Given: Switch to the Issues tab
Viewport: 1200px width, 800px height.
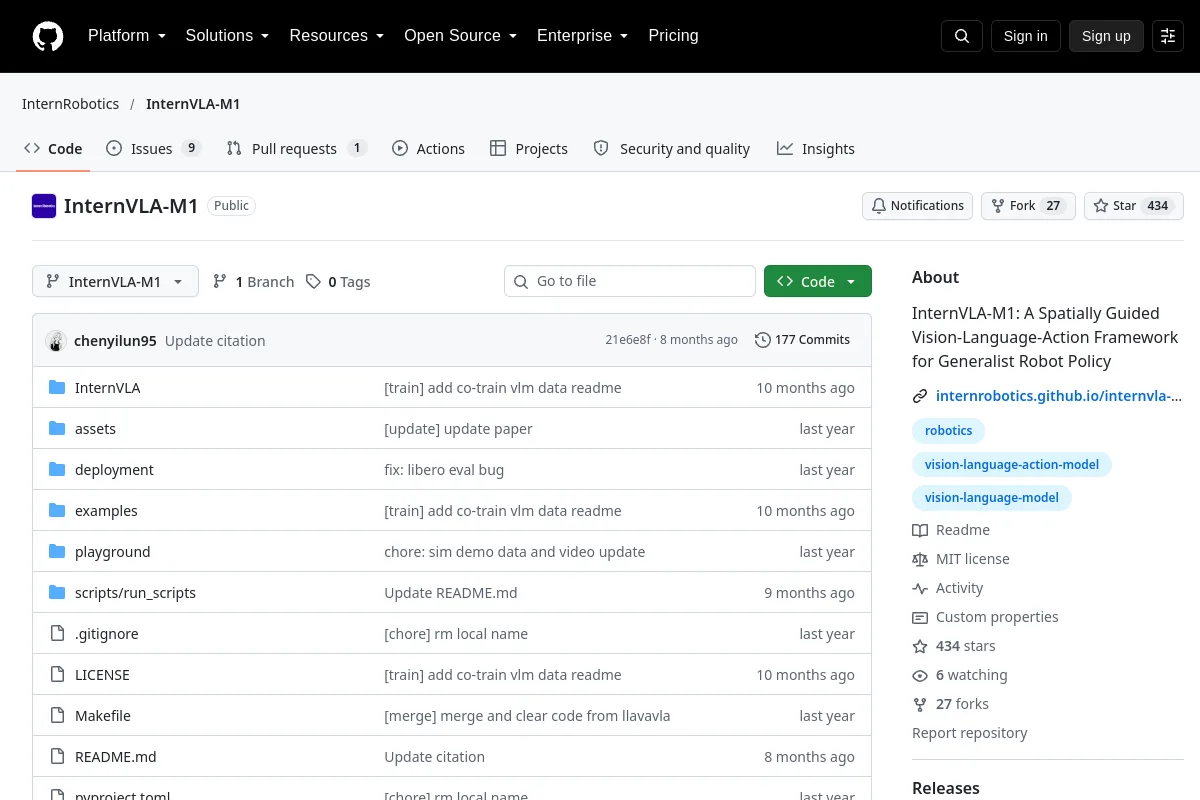Looking at the screenshot, I should click(x=154, y=149).
